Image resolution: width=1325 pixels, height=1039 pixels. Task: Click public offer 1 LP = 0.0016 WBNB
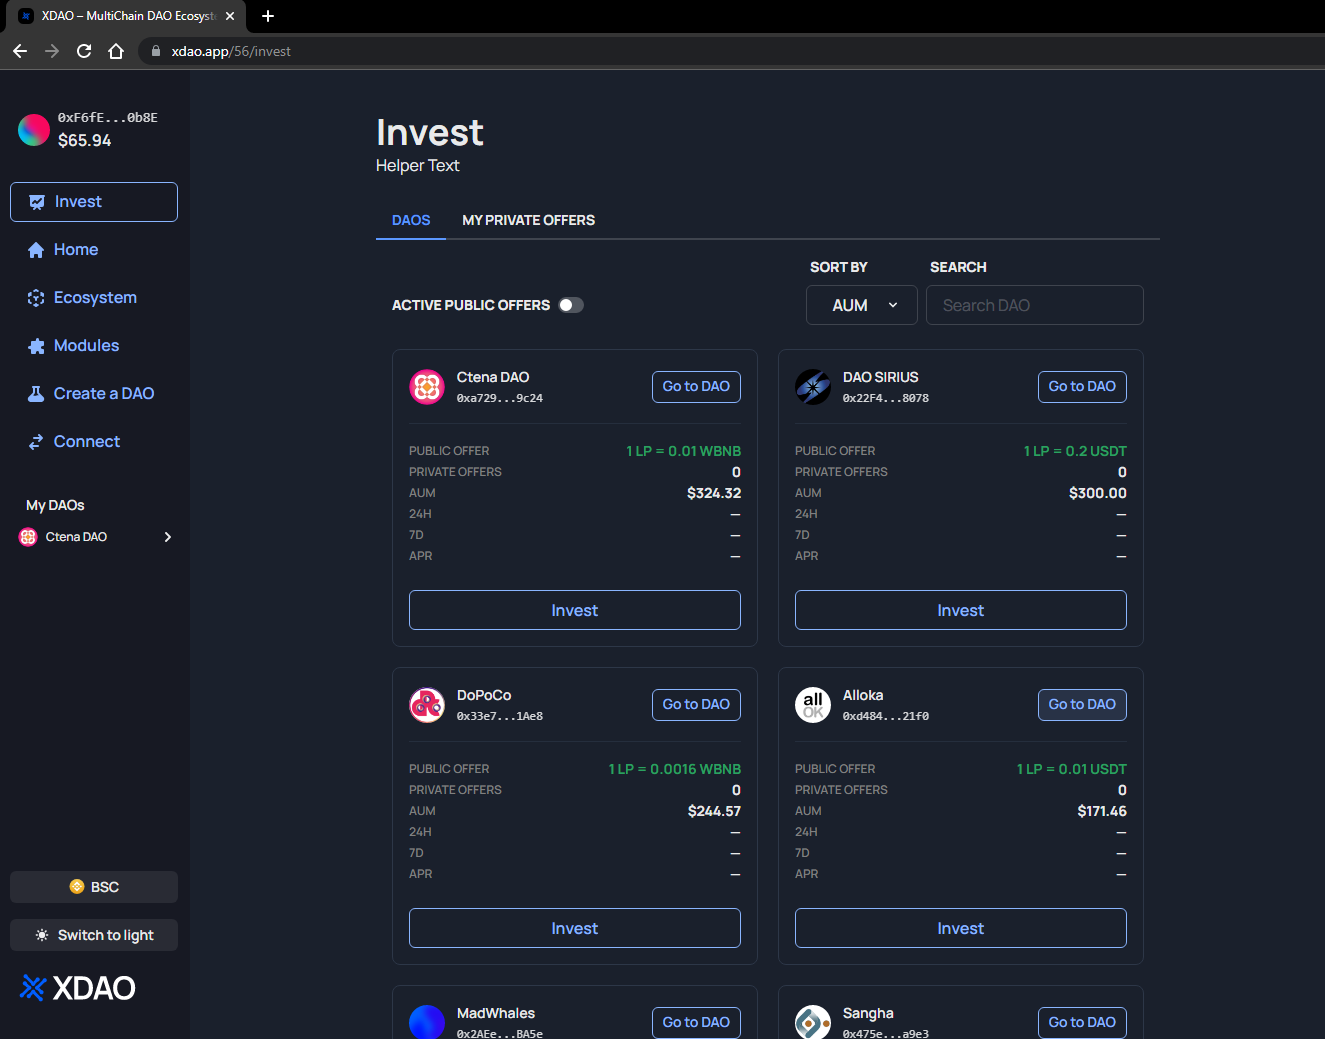pyautogui.click(x=675, y=769)
